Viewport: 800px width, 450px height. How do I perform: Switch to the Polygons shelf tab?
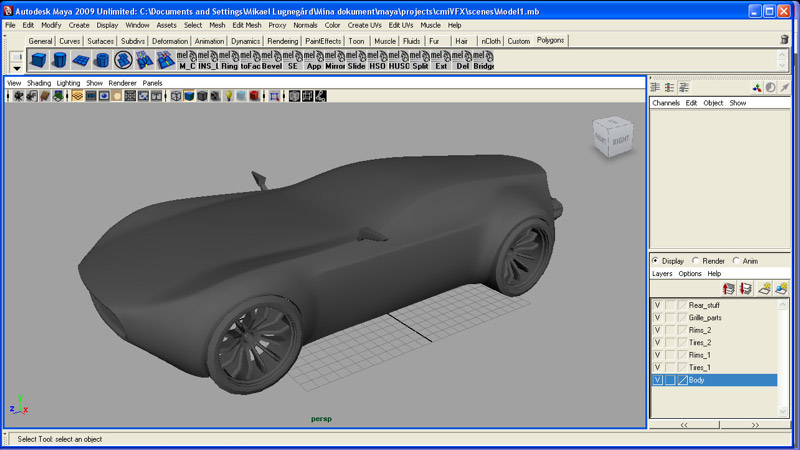point(550,40)
